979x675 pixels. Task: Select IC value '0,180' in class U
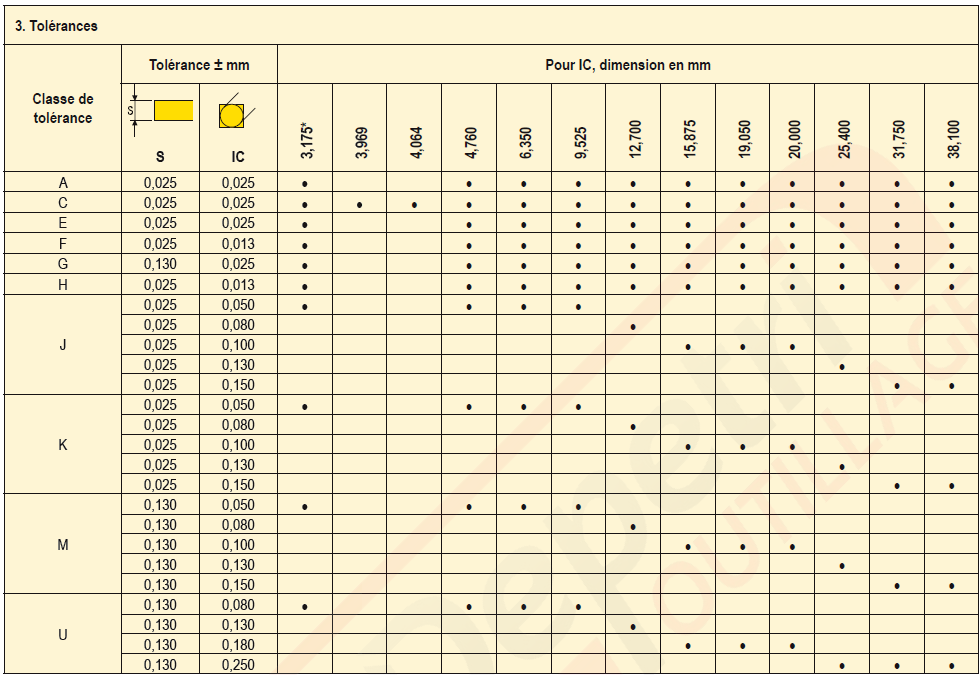[238, 644]
